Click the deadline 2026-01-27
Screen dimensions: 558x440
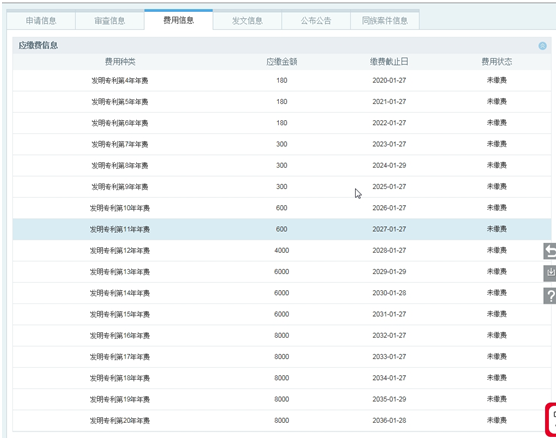coord(389,208)
